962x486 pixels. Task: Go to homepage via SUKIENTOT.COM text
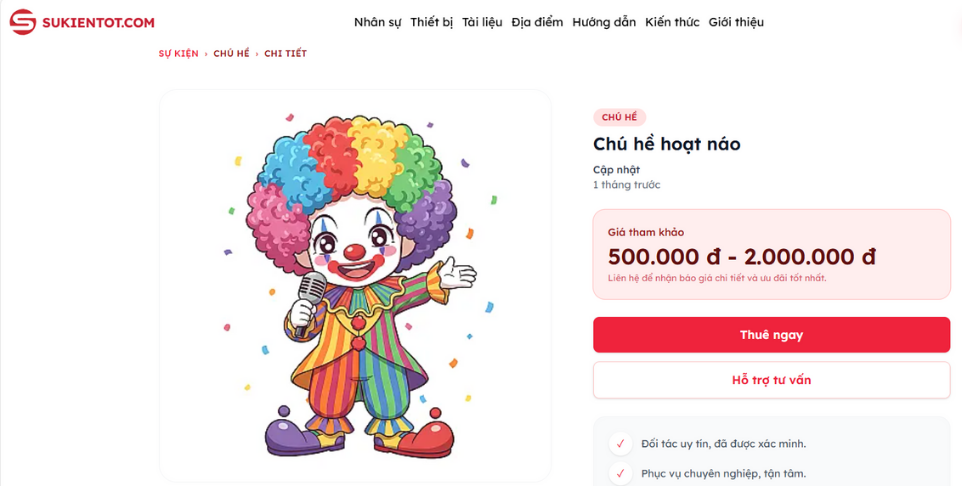point(98,22)
